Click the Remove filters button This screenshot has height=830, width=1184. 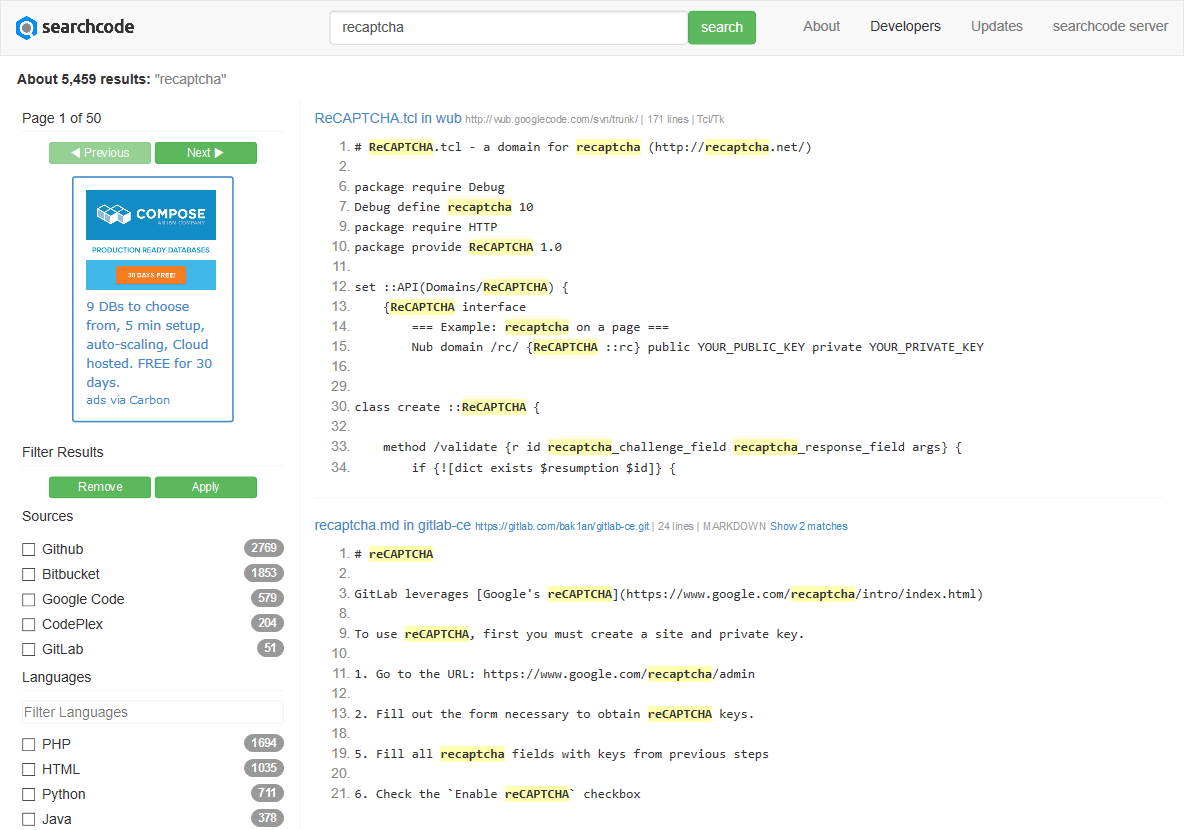tap(99, 487)
